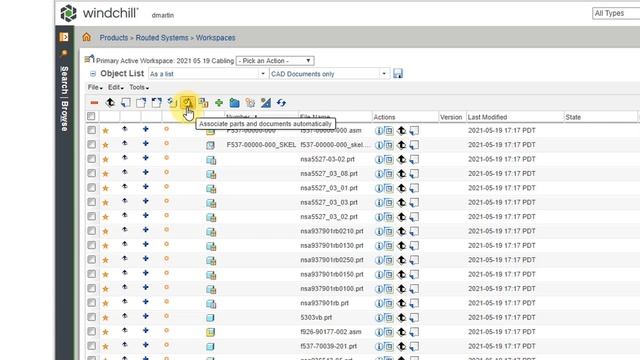The width and height of the screenshot is (640, 360).
Task: Click the green plus Add to Workspace icon
Action: (219, 103)
